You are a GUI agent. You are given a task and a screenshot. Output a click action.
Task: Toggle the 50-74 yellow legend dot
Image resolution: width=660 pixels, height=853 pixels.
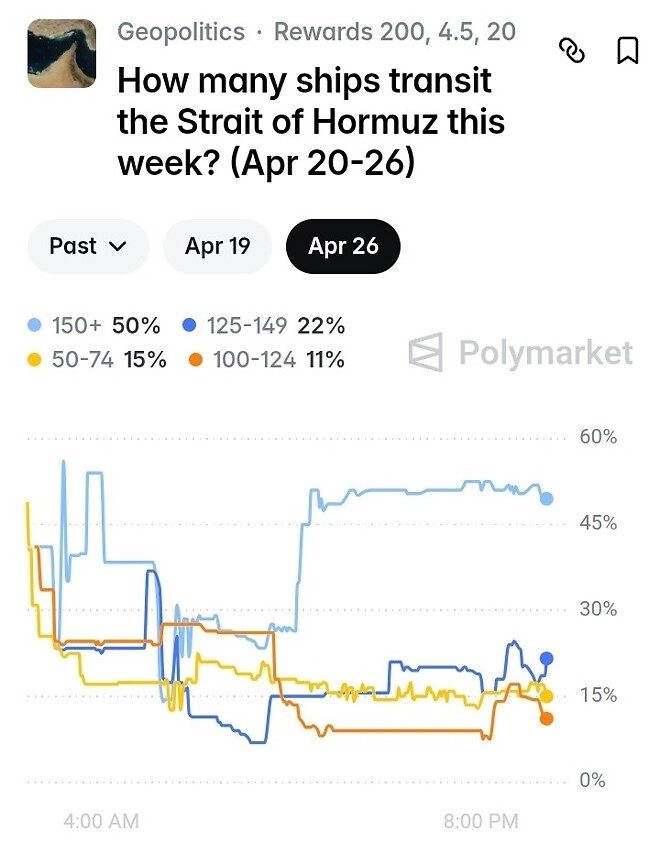tap(35, 360)
